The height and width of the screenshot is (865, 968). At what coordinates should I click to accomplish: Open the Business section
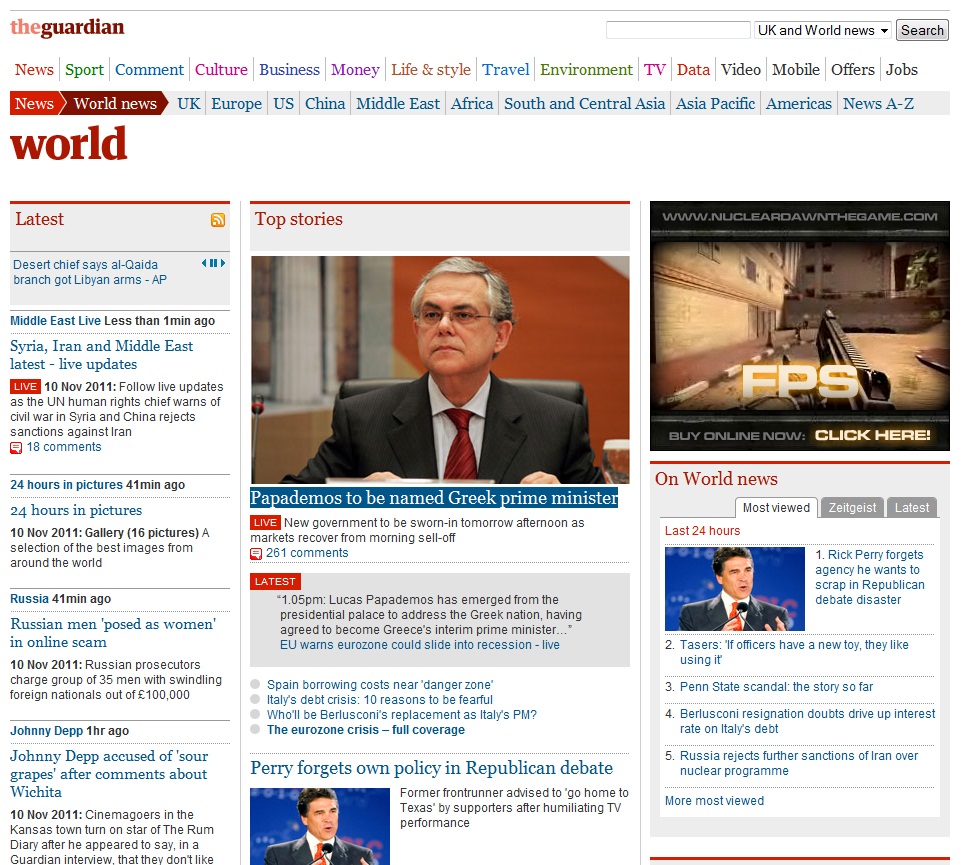pos(290,70)
